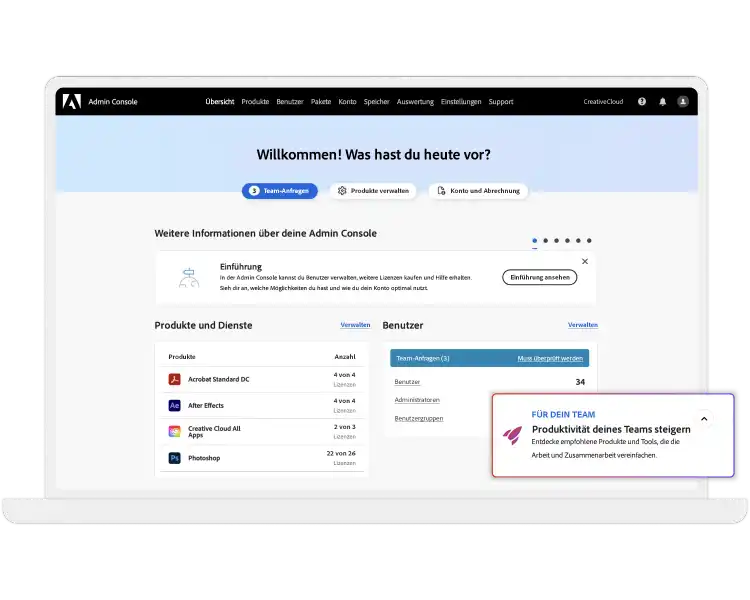This screenshot has height=600, width=750.
Task: Click Muss überprüft werden link
Action: tap(550, 358)
